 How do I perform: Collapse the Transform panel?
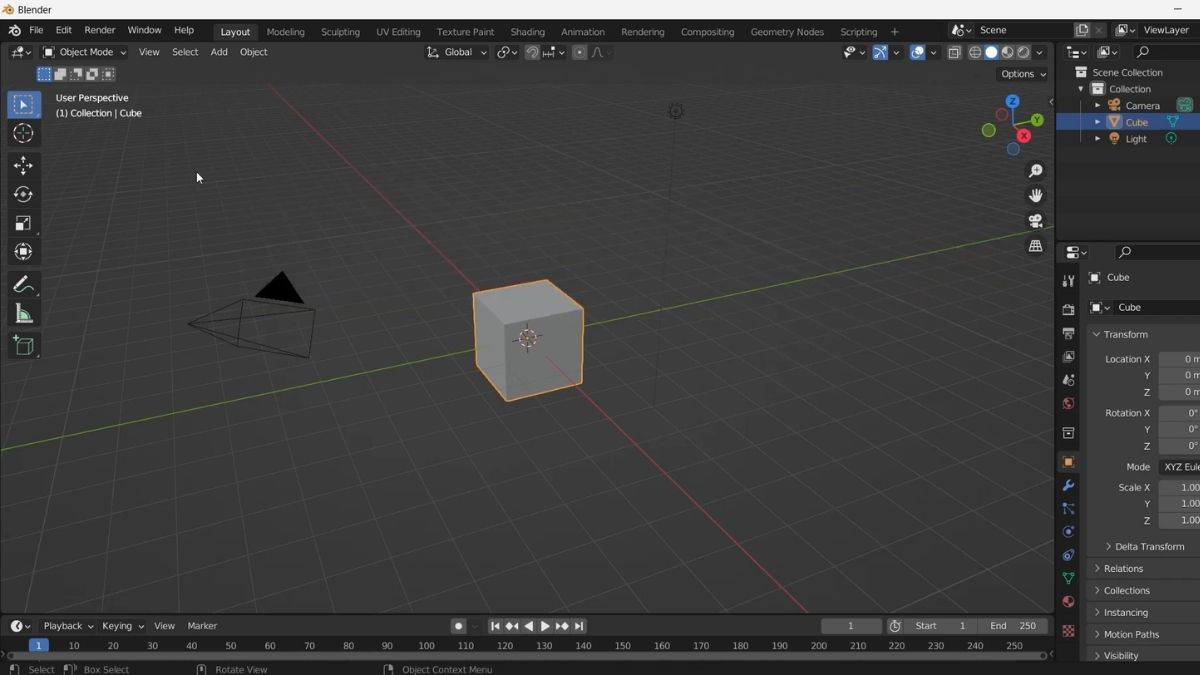(1126, 334)
